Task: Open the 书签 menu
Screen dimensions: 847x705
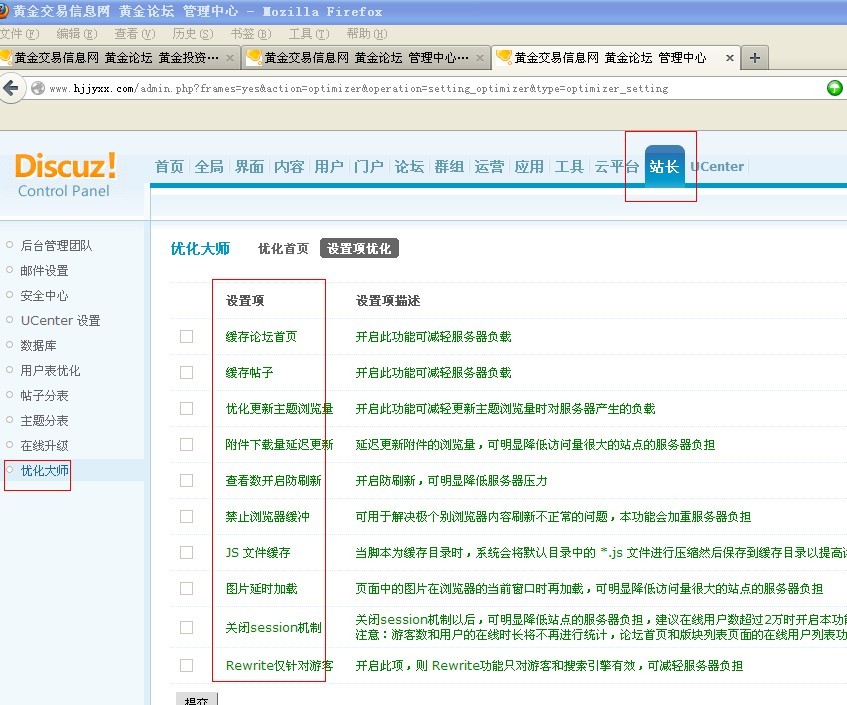Action: point(251,34)
